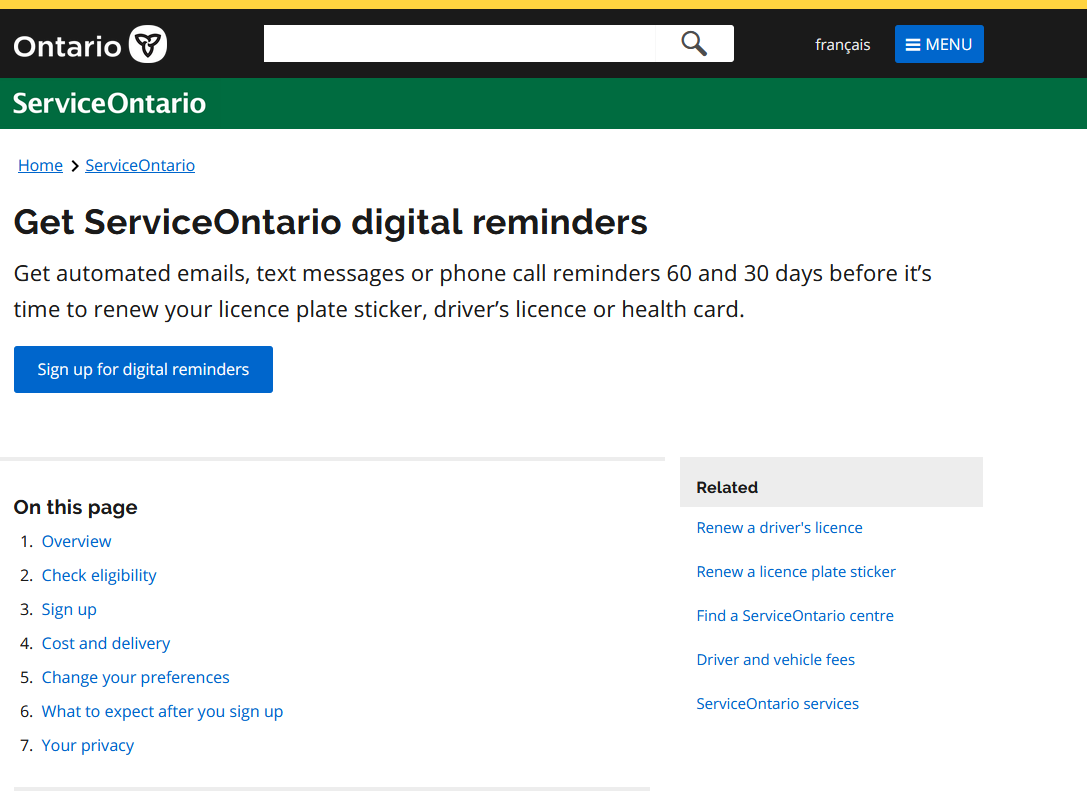Open Find a ServiceOntario centre link
Image resolution: width=1087 pixels, height=804 pixels.
795,615
